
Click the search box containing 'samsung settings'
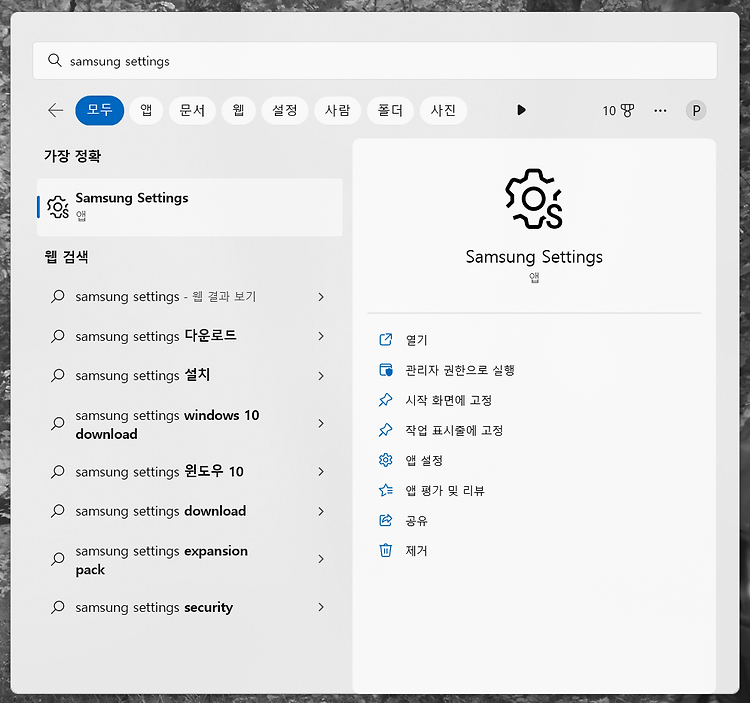(375, 61)
